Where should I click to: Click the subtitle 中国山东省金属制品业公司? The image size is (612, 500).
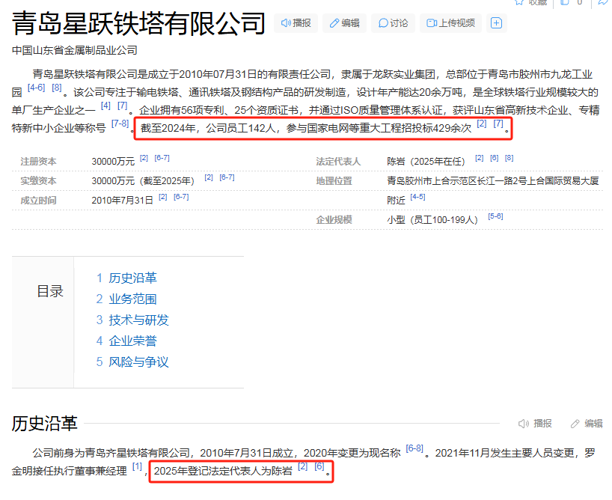[75, 50]
